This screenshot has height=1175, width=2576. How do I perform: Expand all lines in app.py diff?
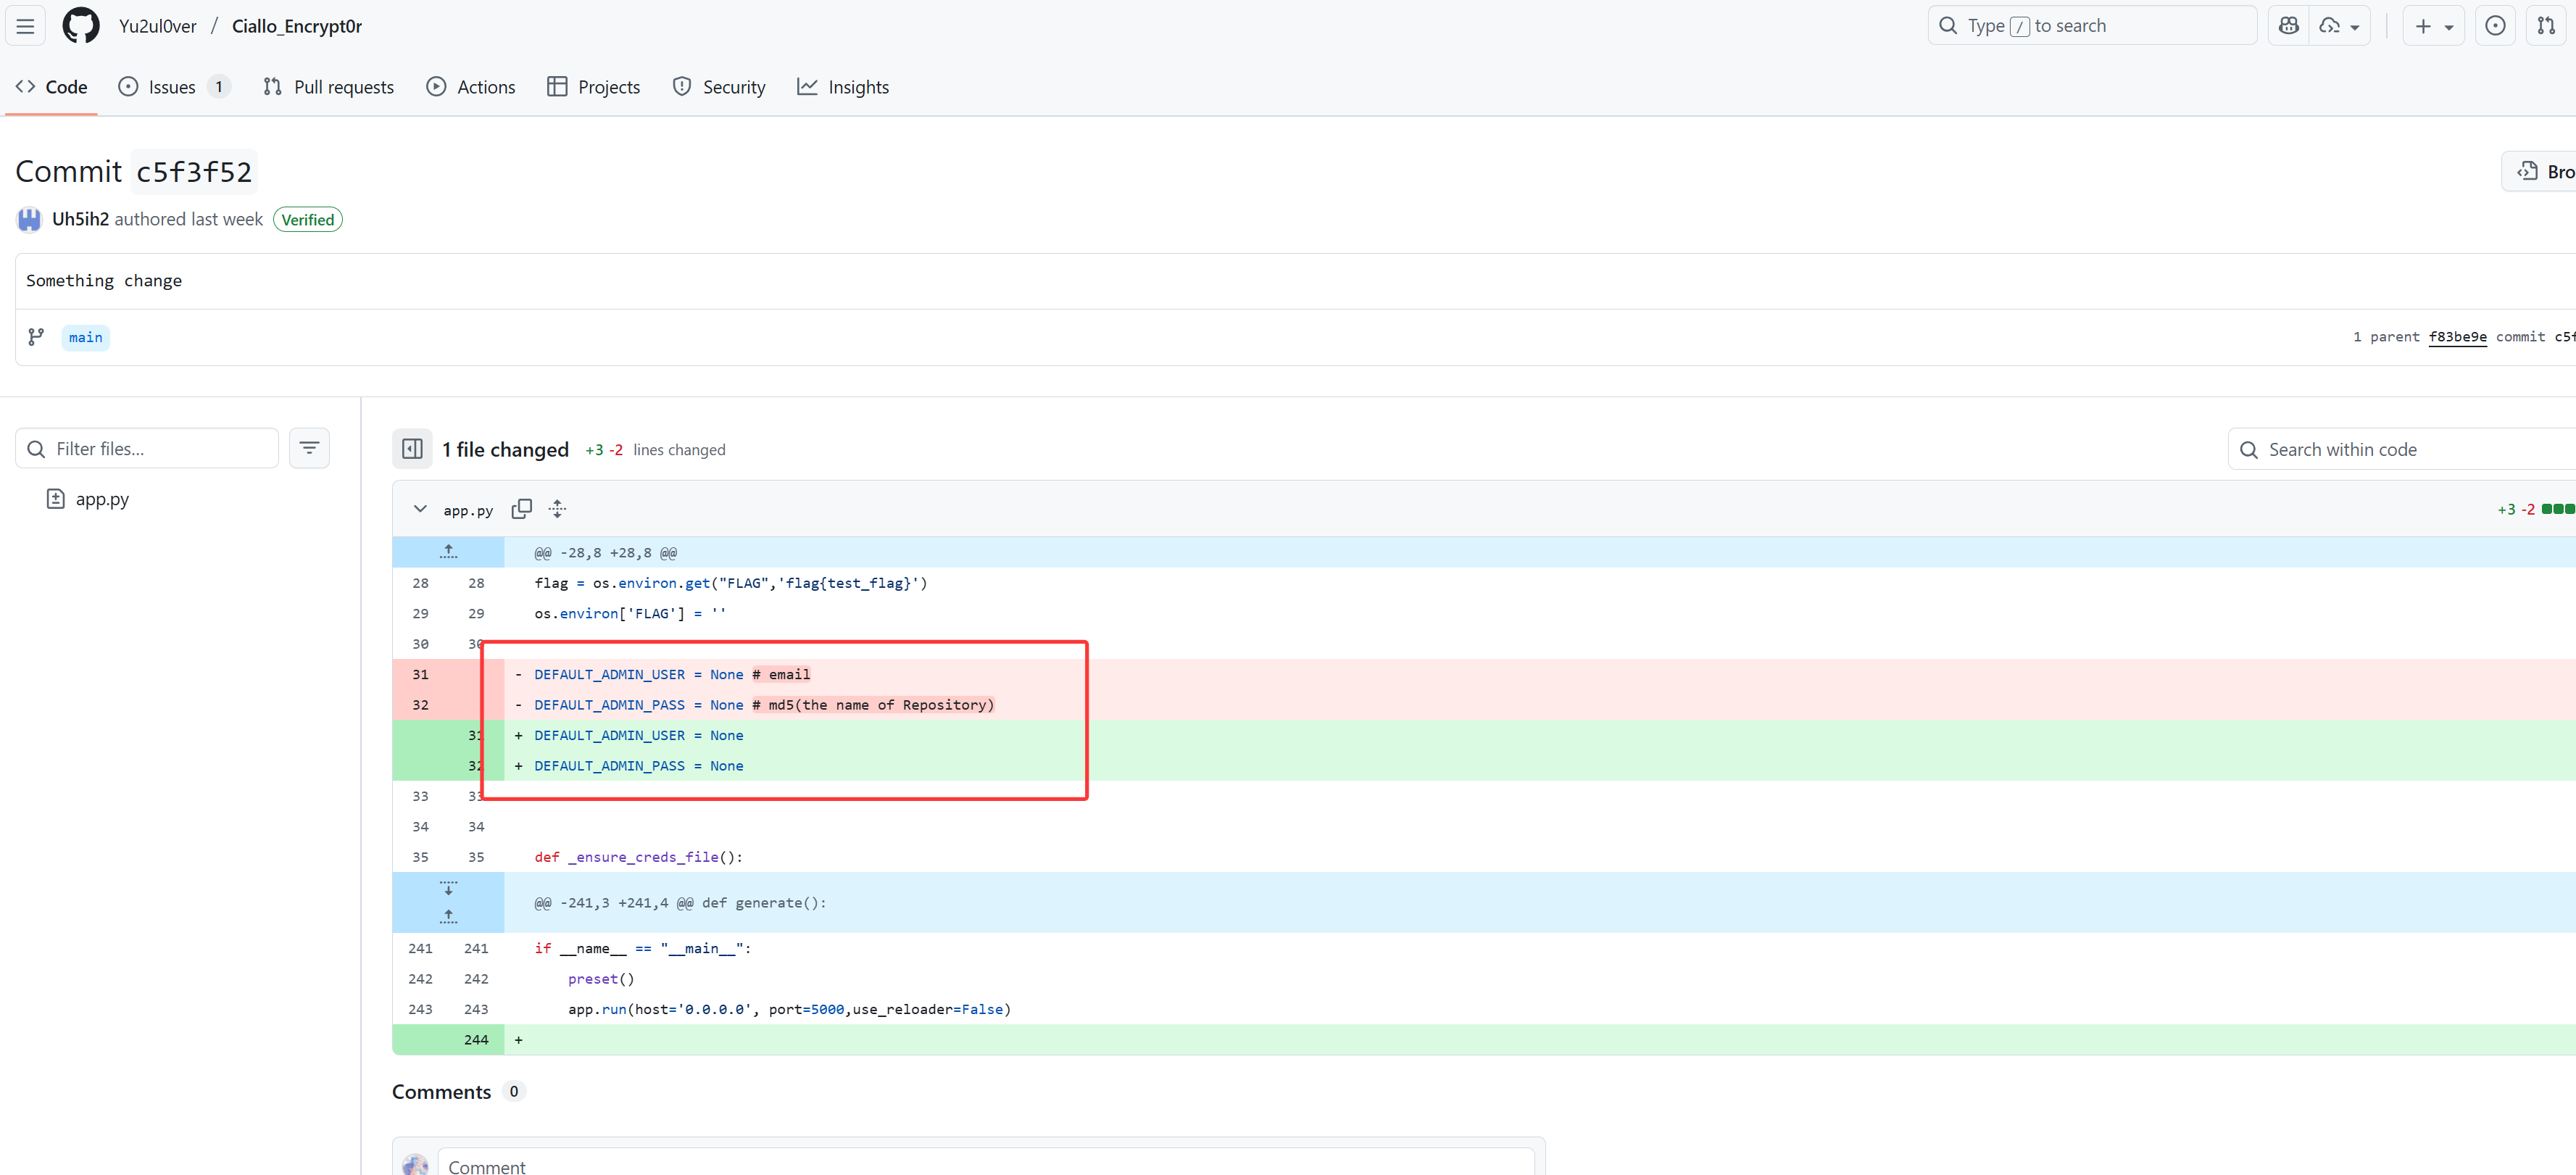pos(557,509)
